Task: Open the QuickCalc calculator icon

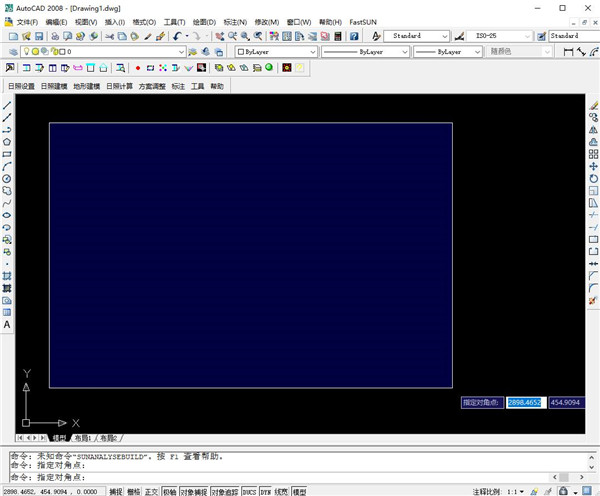Action: tap(338, 36)
